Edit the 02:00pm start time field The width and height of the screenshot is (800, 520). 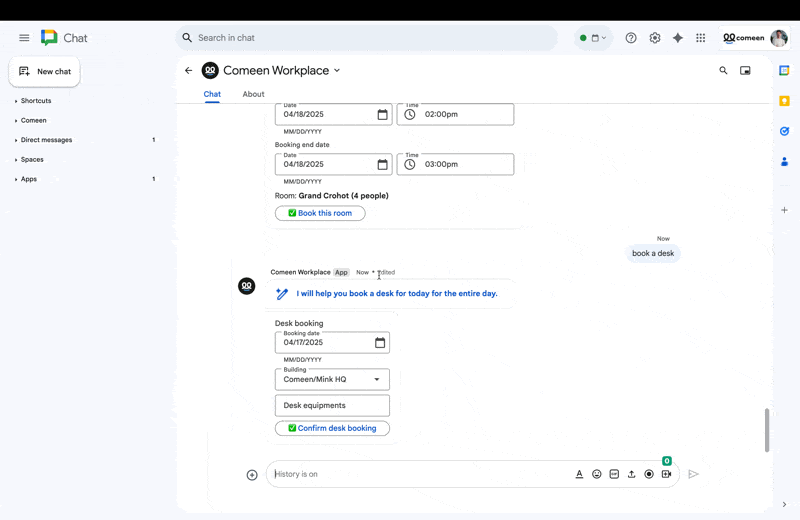tap(455, 114)
